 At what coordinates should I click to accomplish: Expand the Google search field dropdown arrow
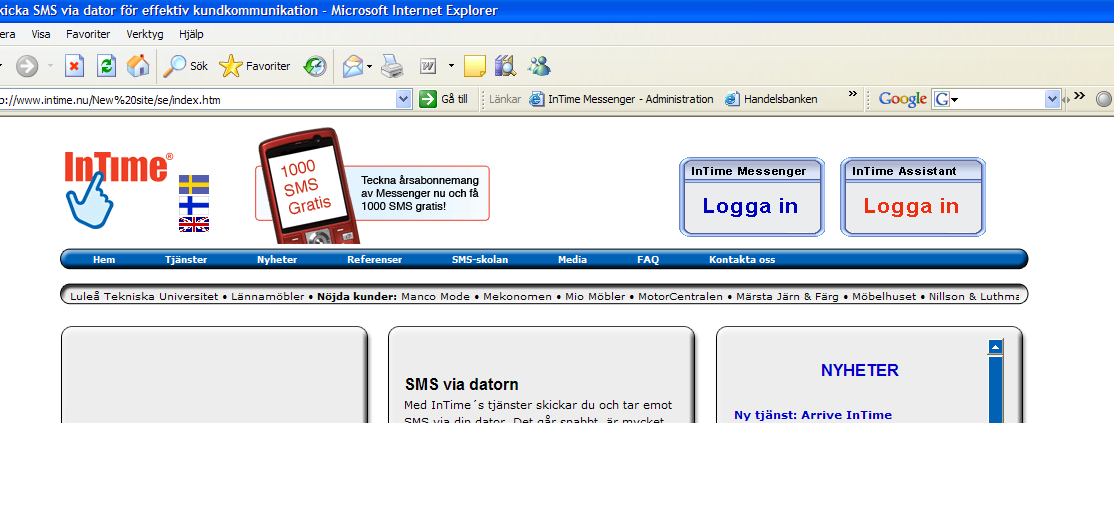(1053, 99)
